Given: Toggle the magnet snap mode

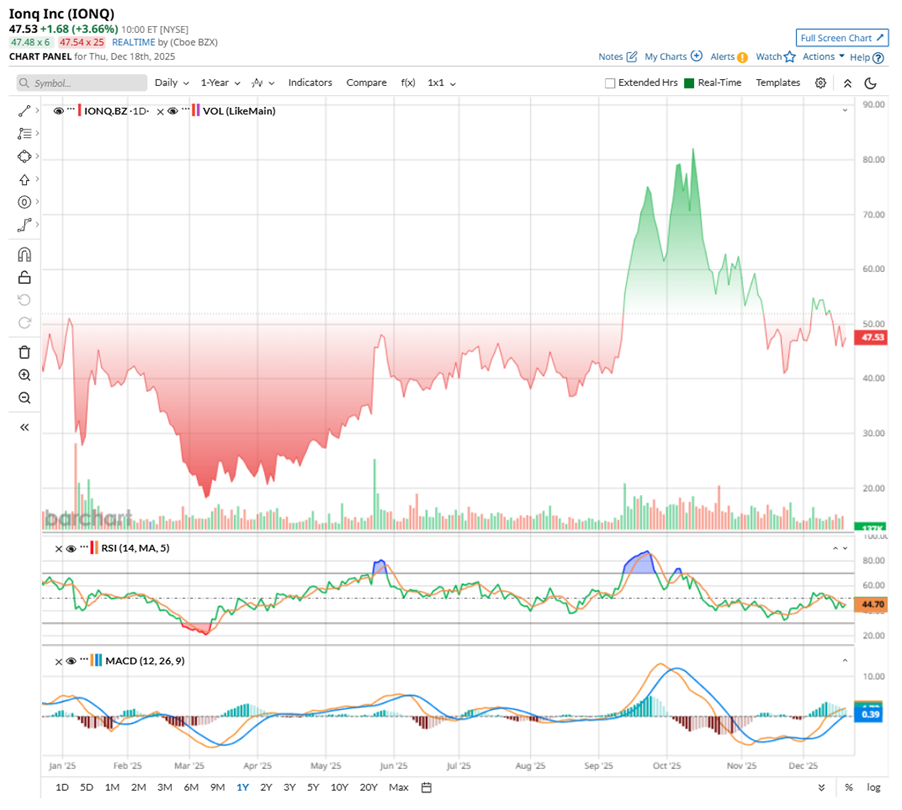Looking at the screenshot, I should (24, 254).
